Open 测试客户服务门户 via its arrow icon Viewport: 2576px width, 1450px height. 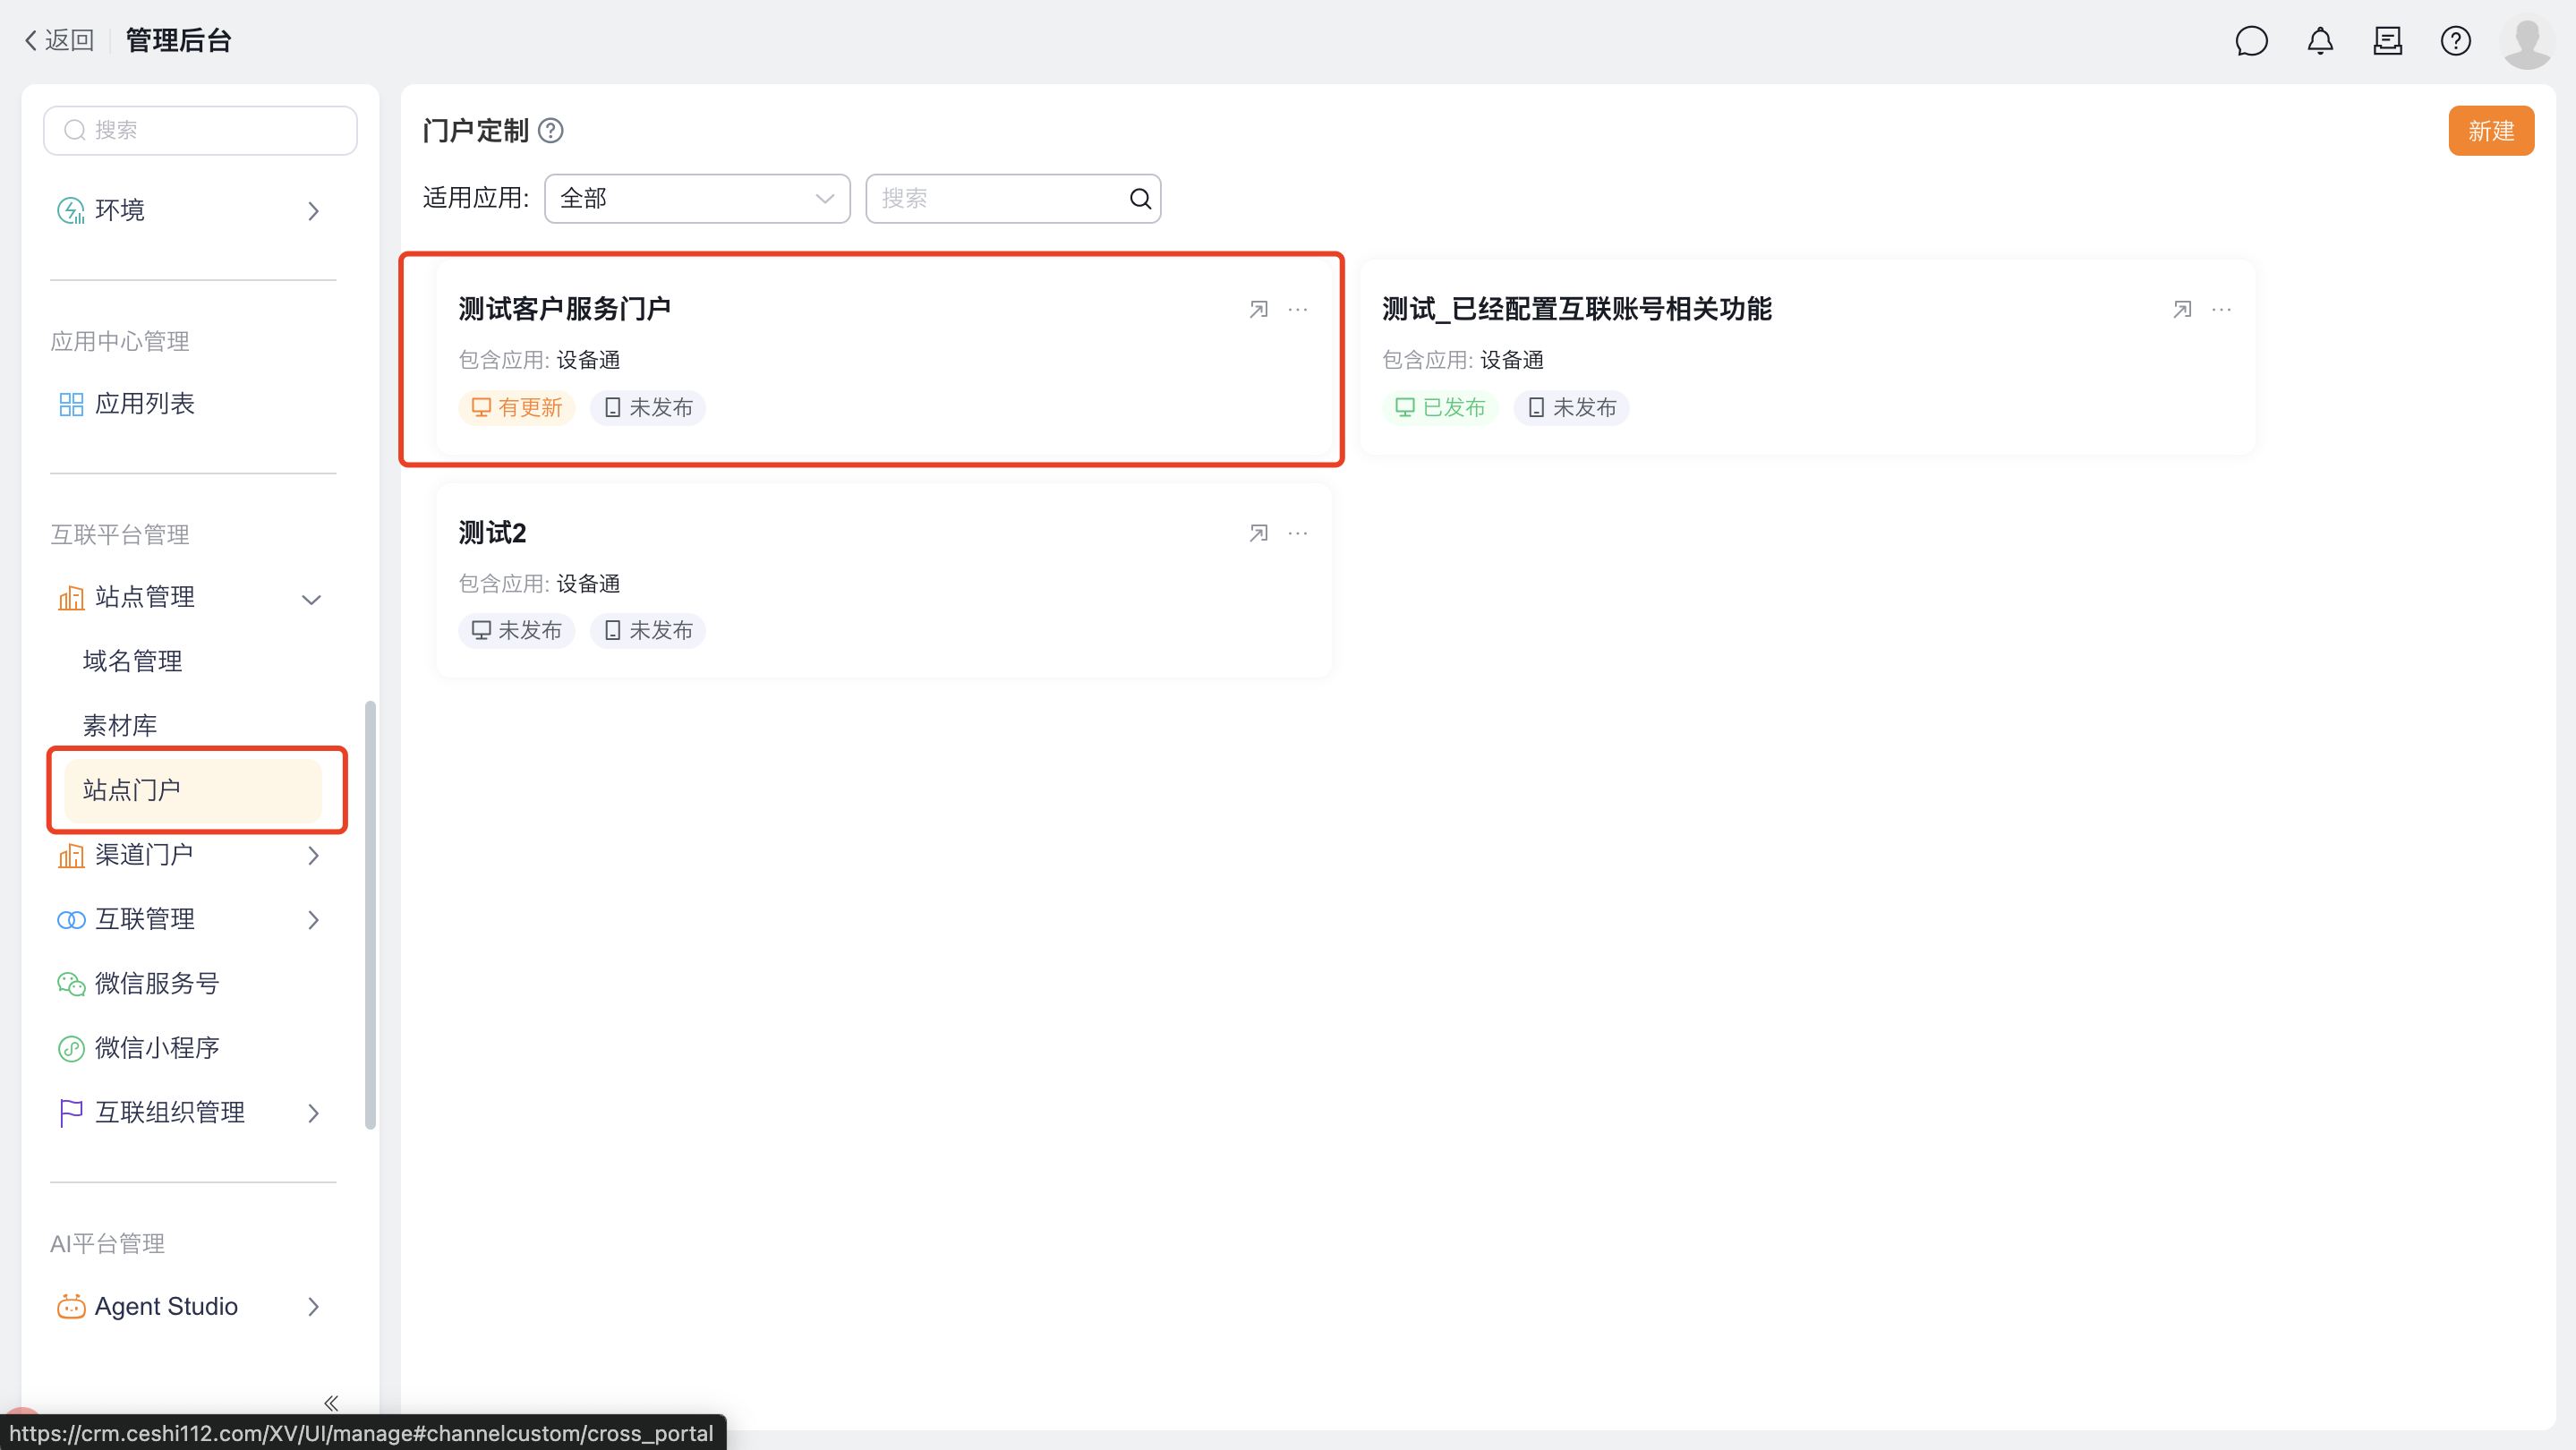point(1258,310)
